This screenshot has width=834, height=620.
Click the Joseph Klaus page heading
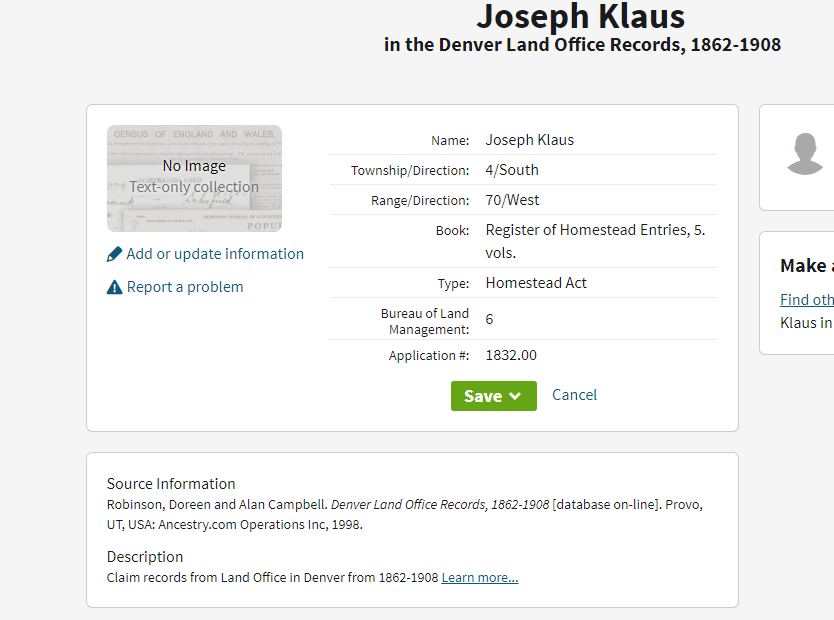point(581,16)
